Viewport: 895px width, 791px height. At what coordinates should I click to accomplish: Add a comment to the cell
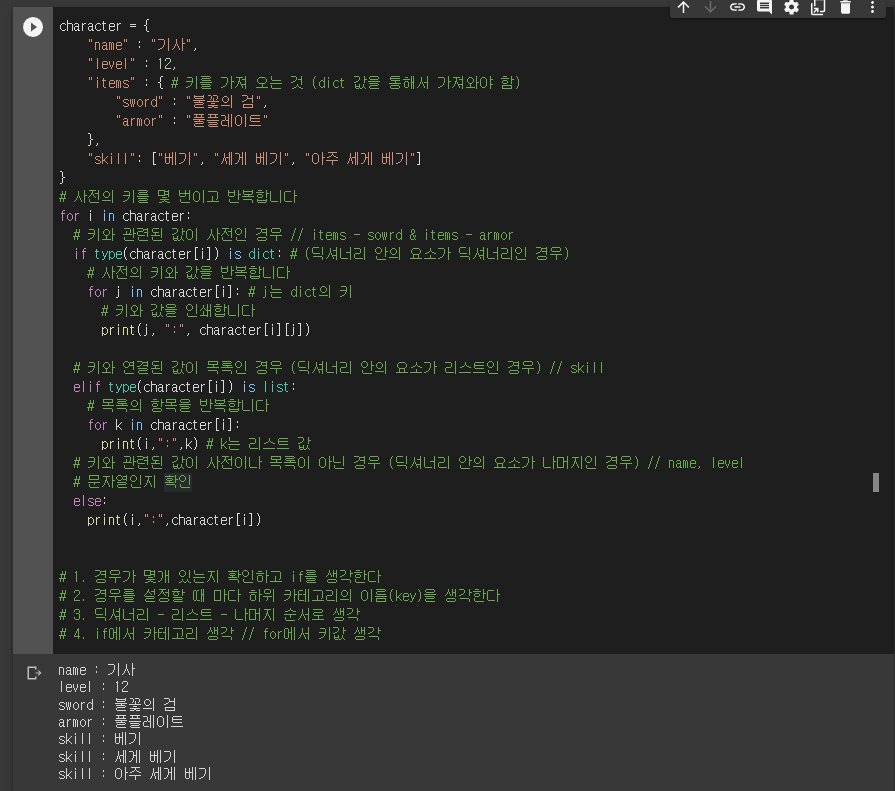click(x=764, y=7)
